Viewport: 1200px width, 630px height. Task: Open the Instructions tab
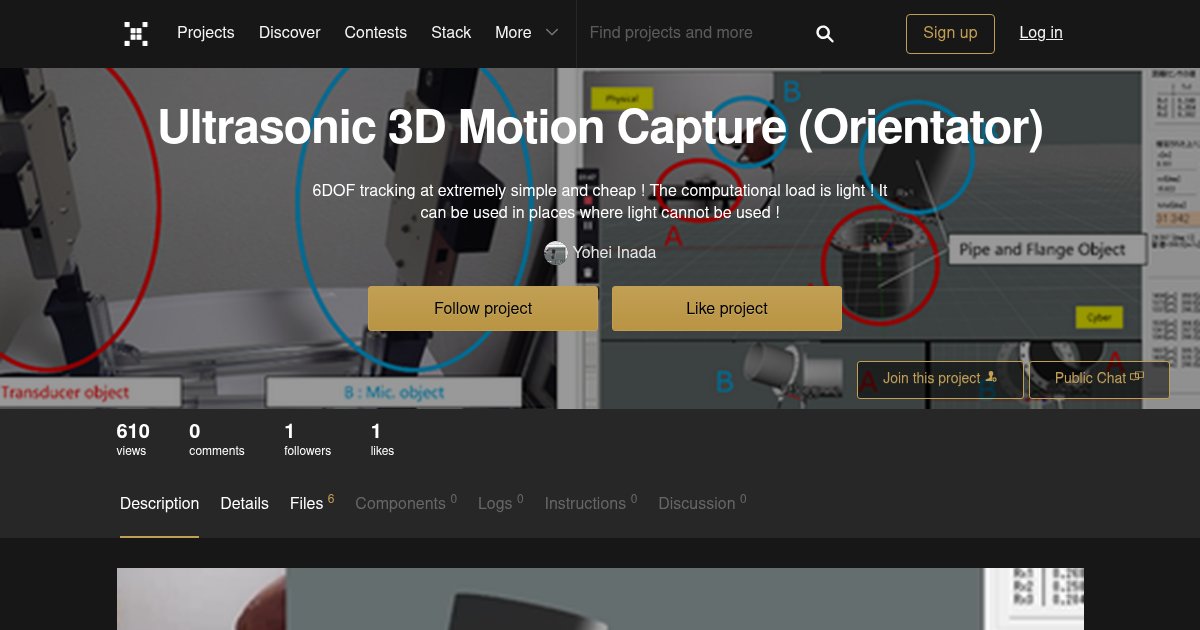coord(591,503)
